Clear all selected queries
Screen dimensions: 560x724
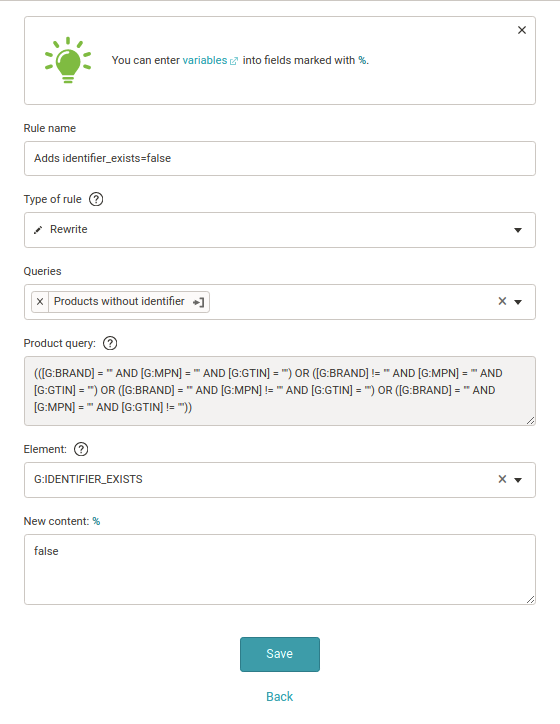(x=502, y=301)
